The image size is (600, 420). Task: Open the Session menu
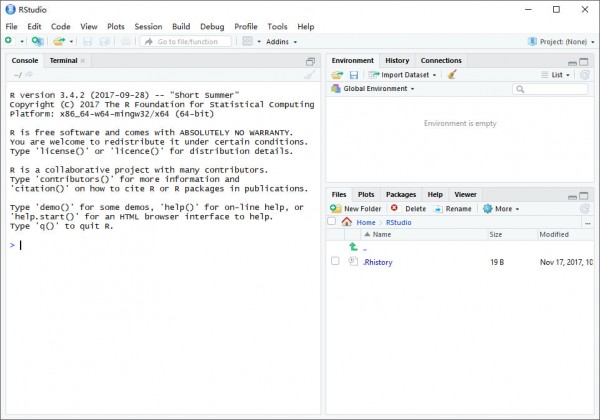point(148,26)
